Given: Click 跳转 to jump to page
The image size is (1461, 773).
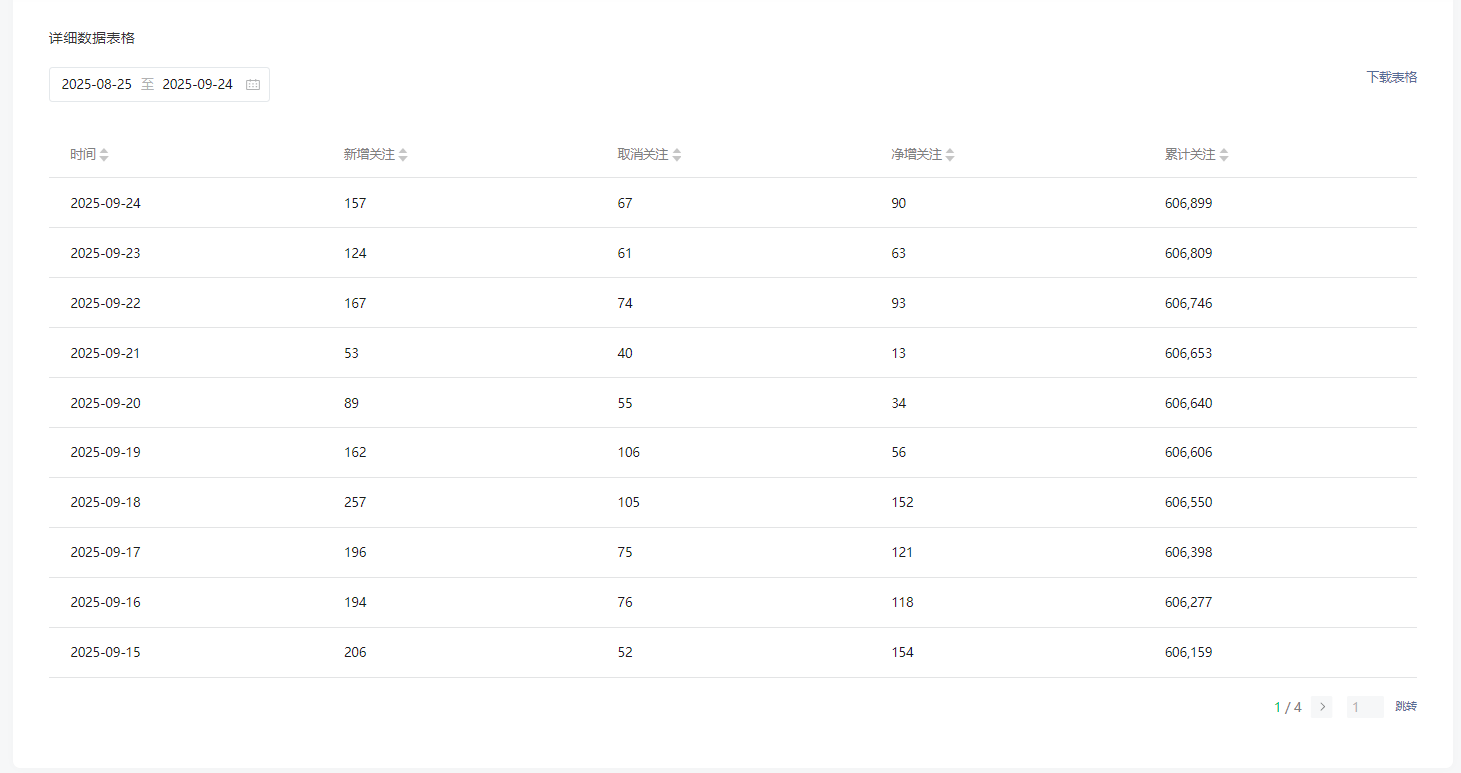Looking at the screenshot, I should [1405, 707].
